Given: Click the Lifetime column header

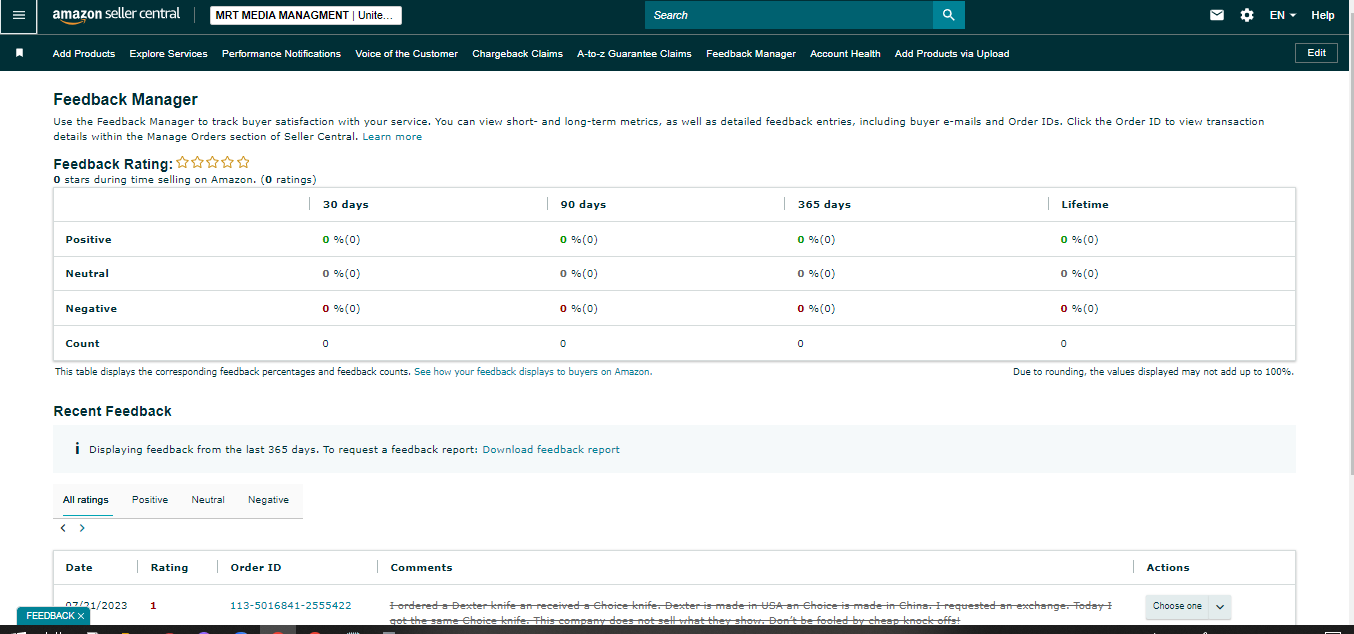Looking at the screenshot, I should pyautogui.click(x=1085, y=204).
